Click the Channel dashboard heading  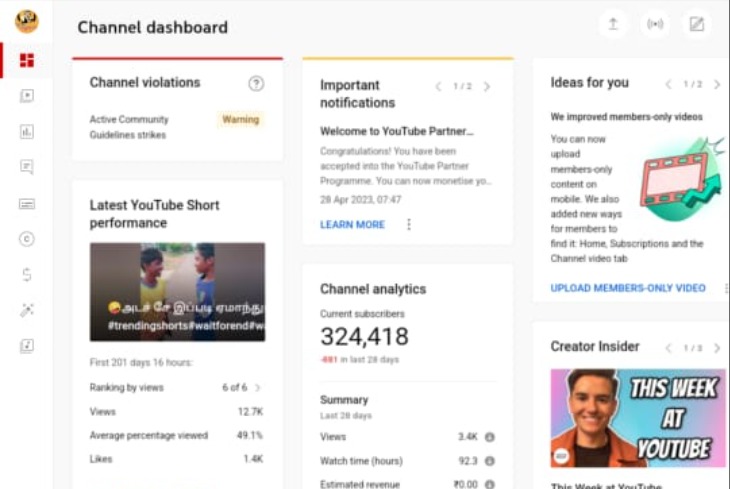(x=153, y=27)
